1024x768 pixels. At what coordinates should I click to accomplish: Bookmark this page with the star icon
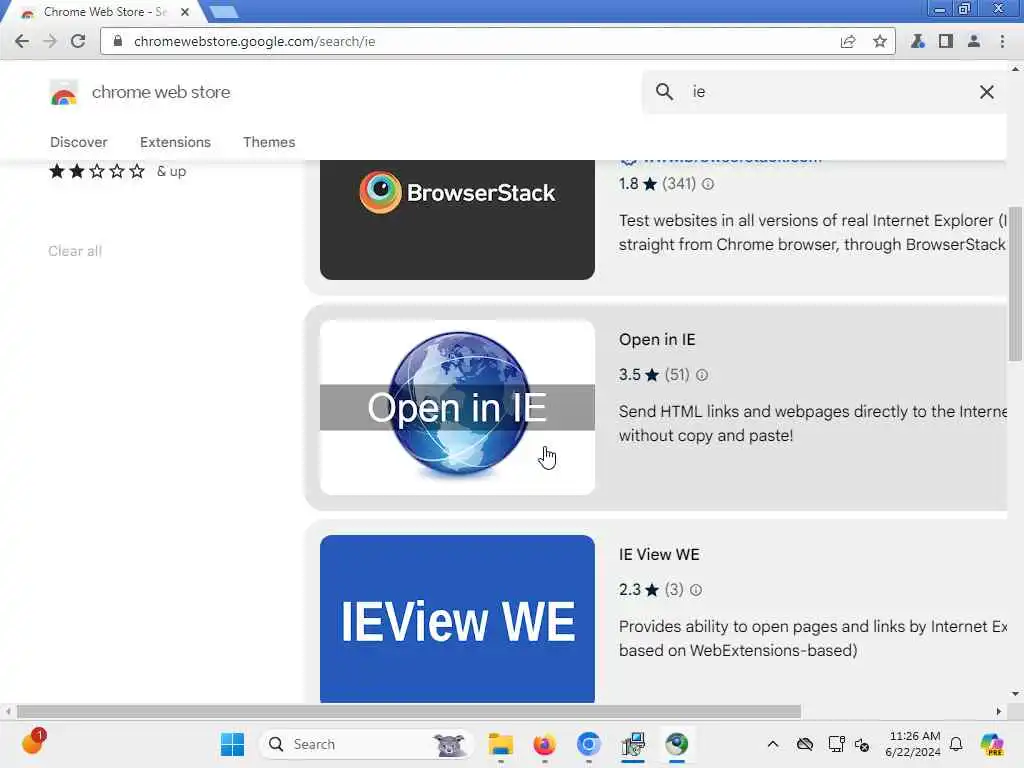(880, 41)
